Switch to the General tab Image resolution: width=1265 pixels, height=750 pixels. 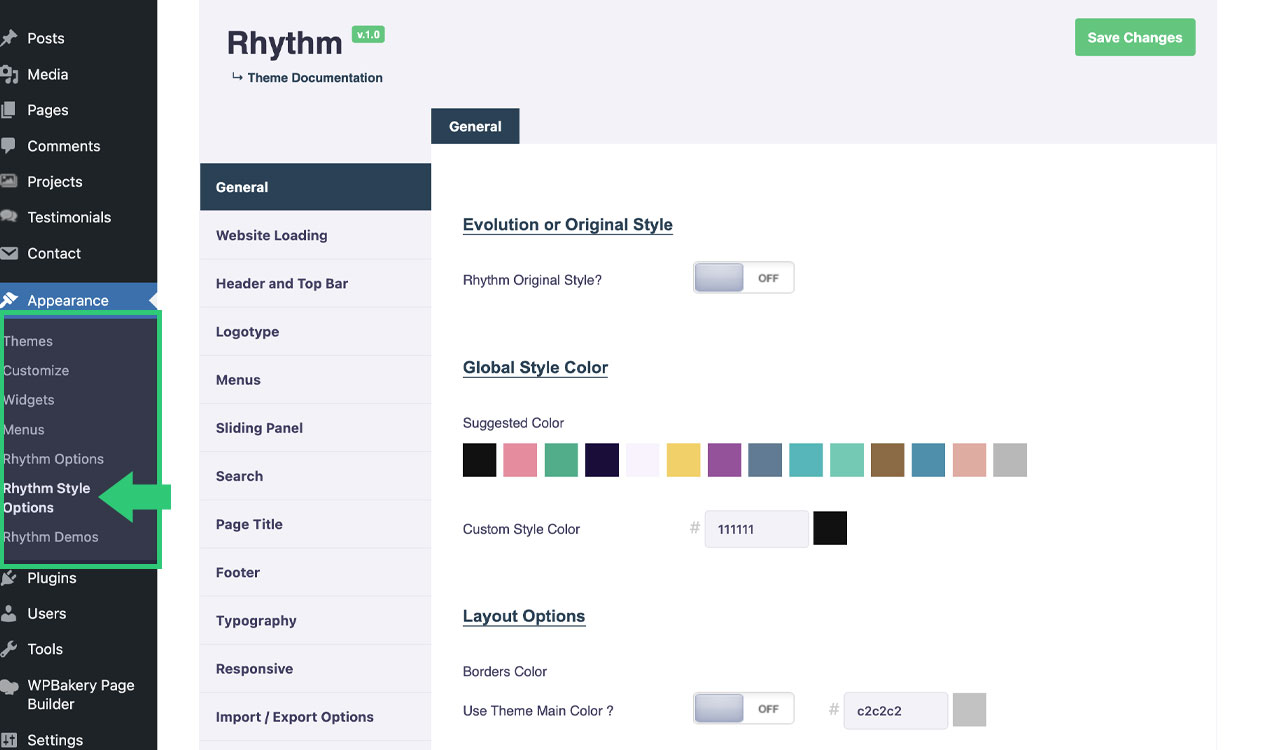(475, 126)
